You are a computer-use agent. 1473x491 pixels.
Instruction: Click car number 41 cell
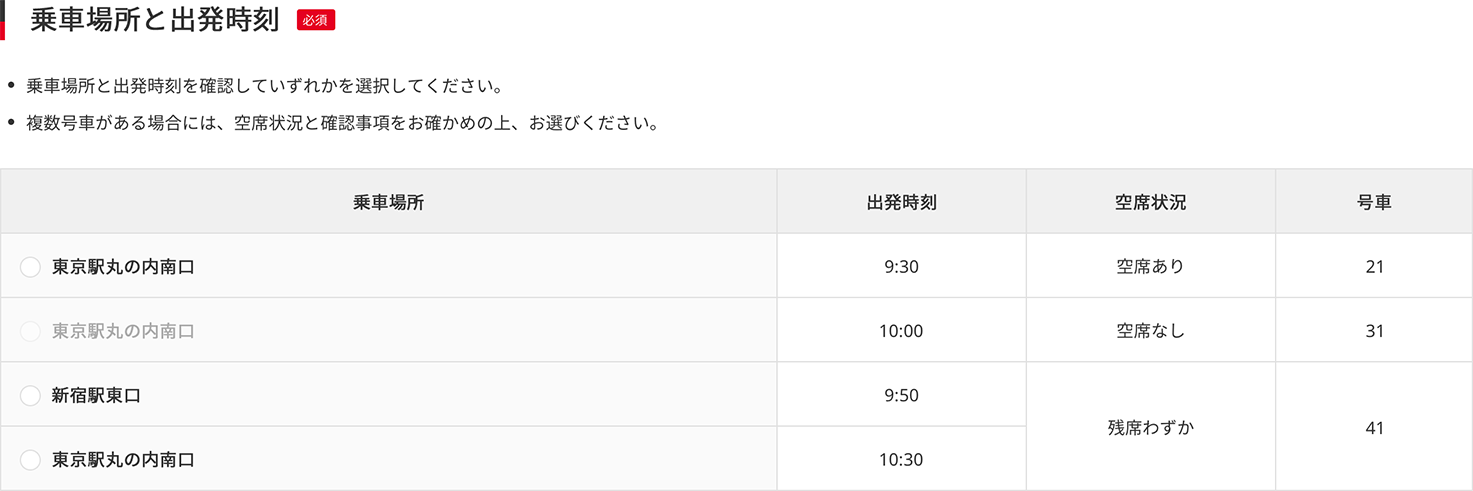point(1374,427)
